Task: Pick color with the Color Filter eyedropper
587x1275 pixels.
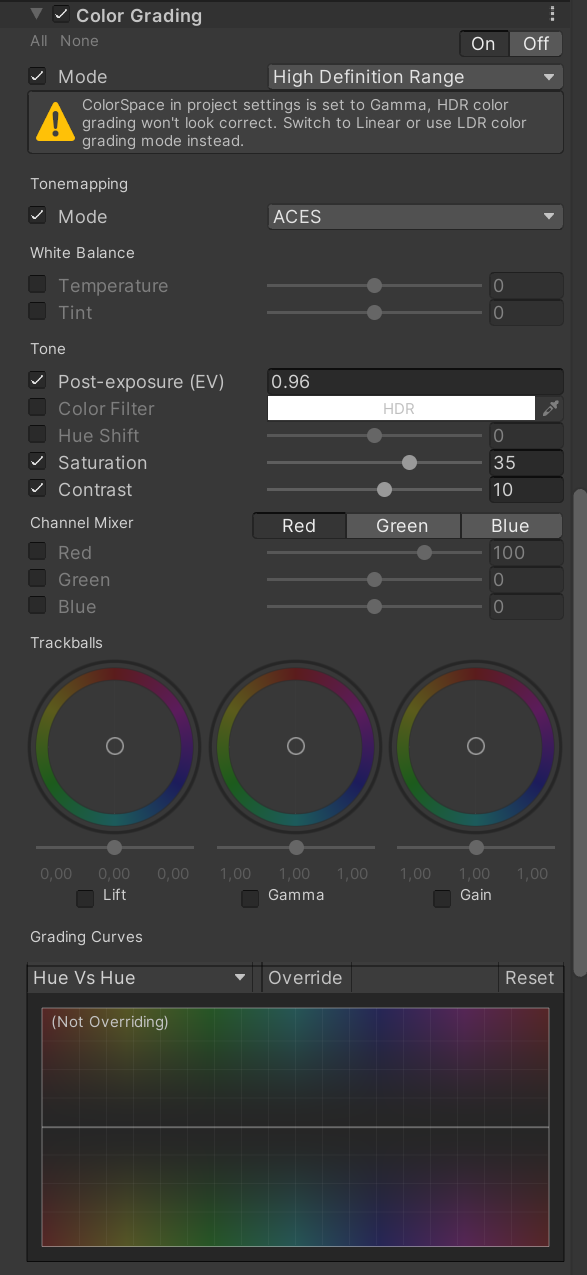Action: (550, 408)
